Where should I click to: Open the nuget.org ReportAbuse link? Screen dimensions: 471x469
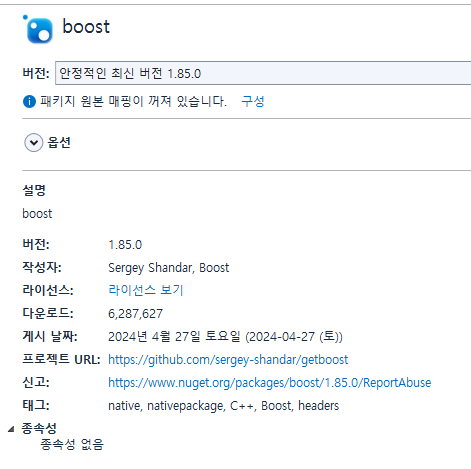coord(269,383)
